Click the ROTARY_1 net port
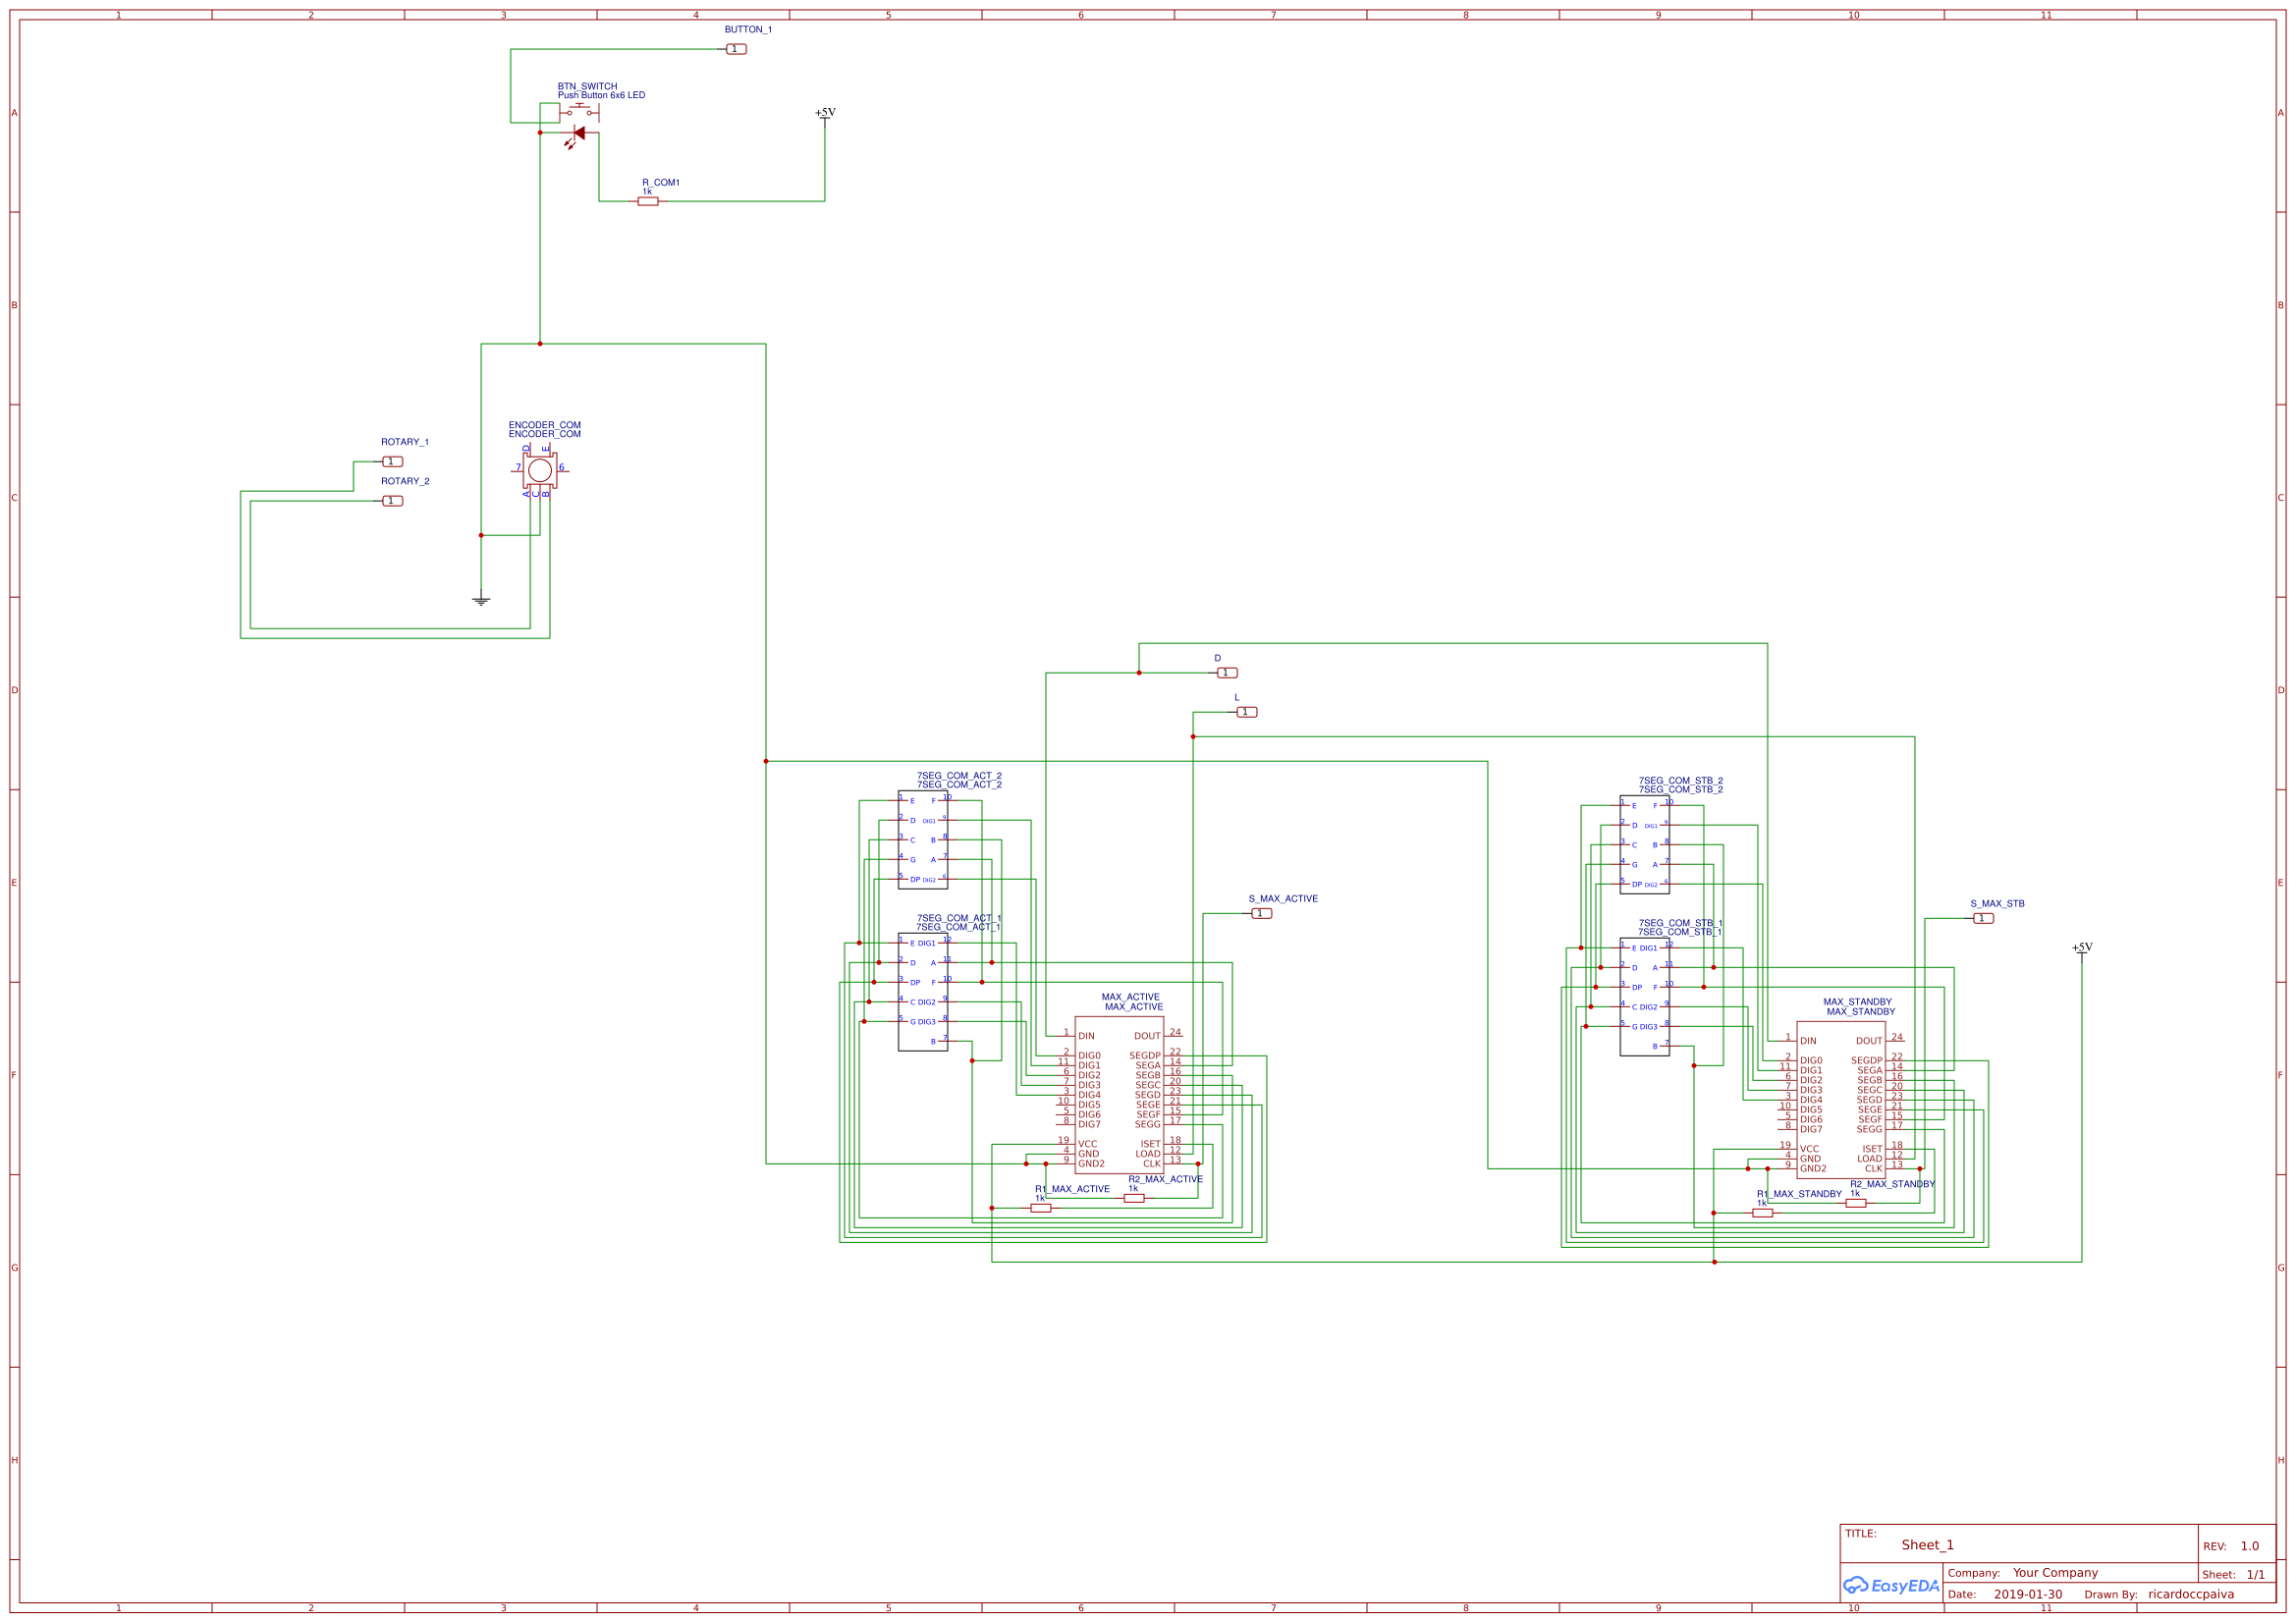This screenshot has height=1623, width=2296. [x=392, y=461]
